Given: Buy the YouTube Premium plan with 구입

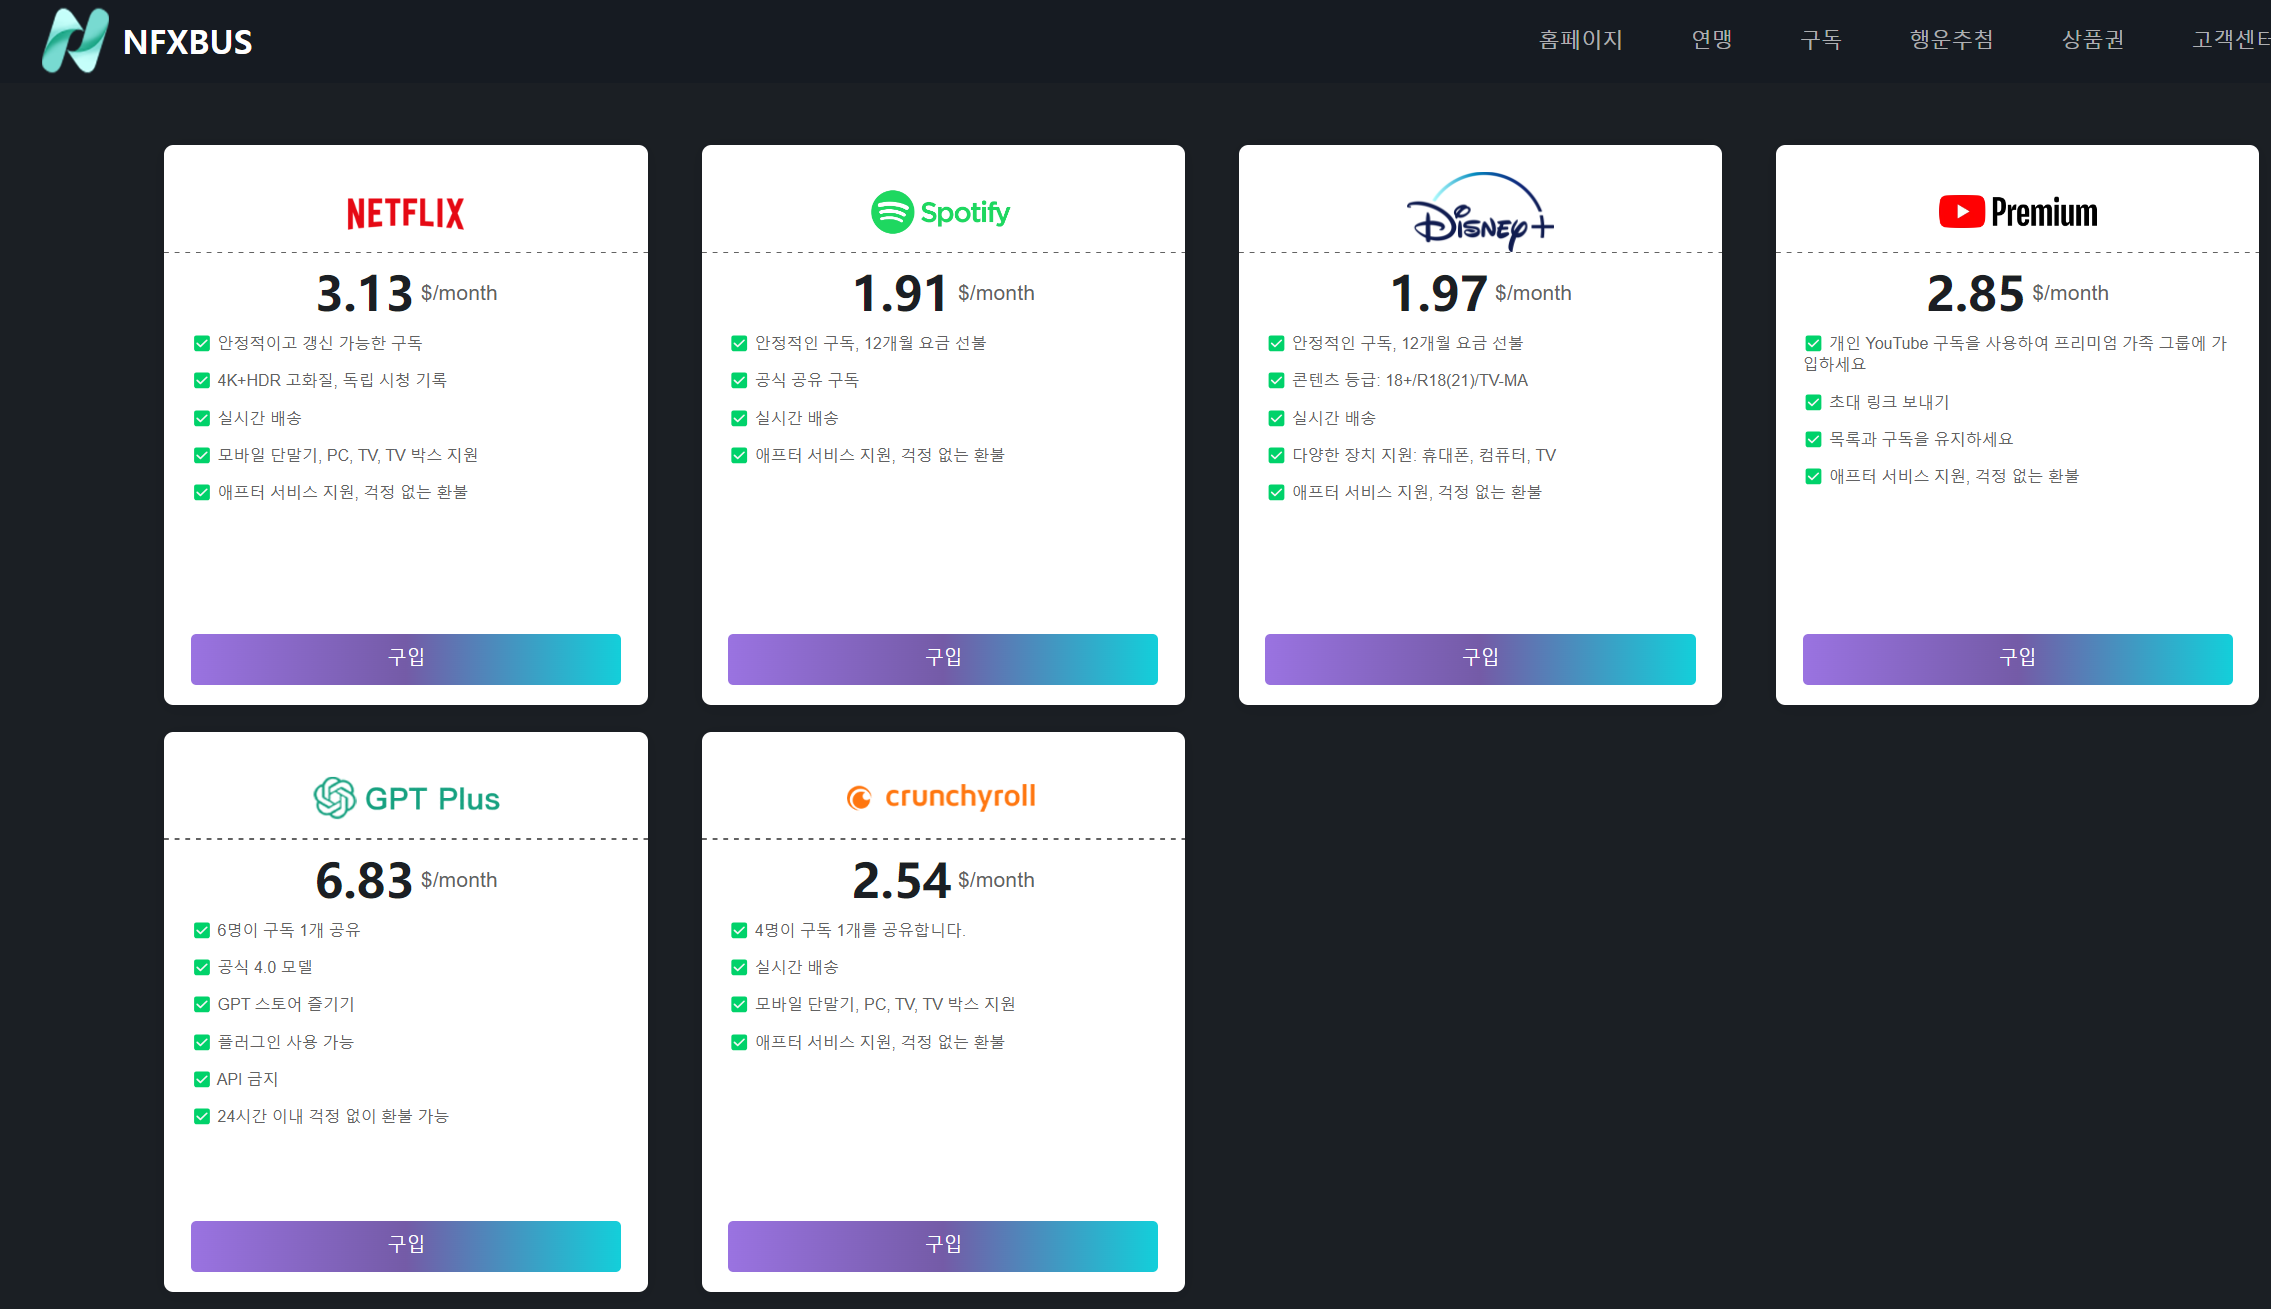Looking at the screenshot, I should 2018,659.
